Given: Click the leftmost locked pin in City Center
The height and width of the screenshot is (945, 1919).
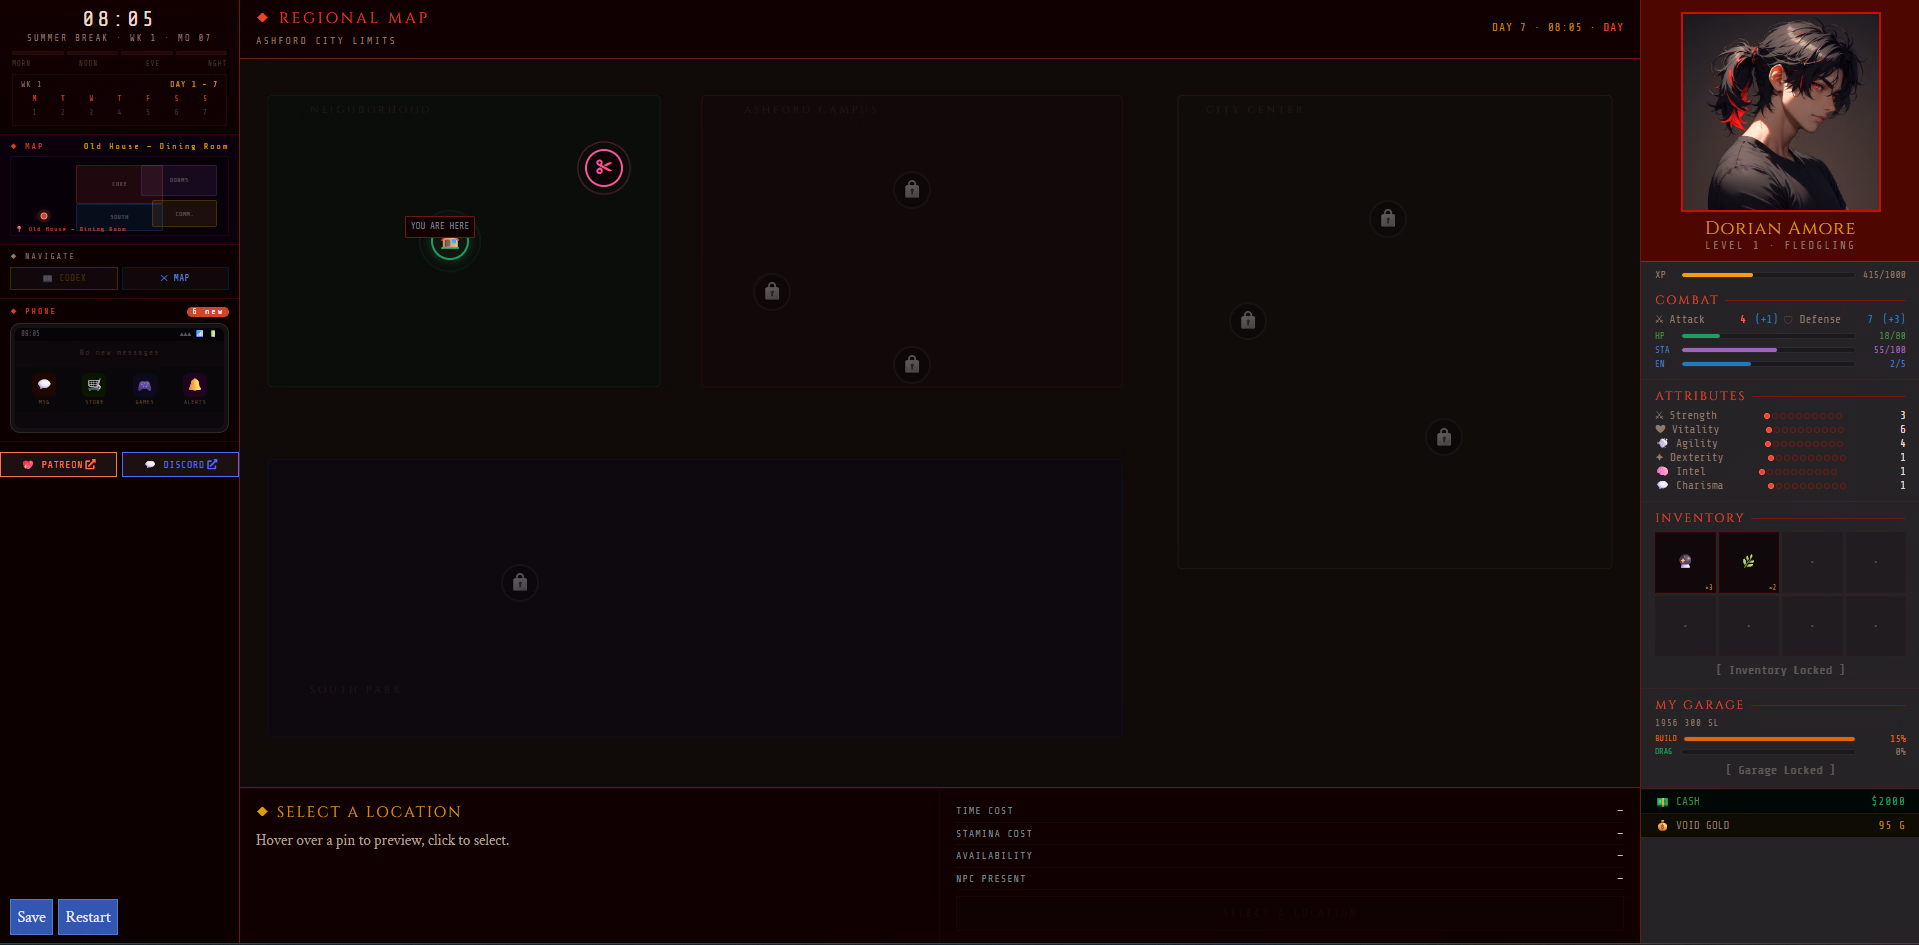Looking at the screenshot, I should (1248, 320).
